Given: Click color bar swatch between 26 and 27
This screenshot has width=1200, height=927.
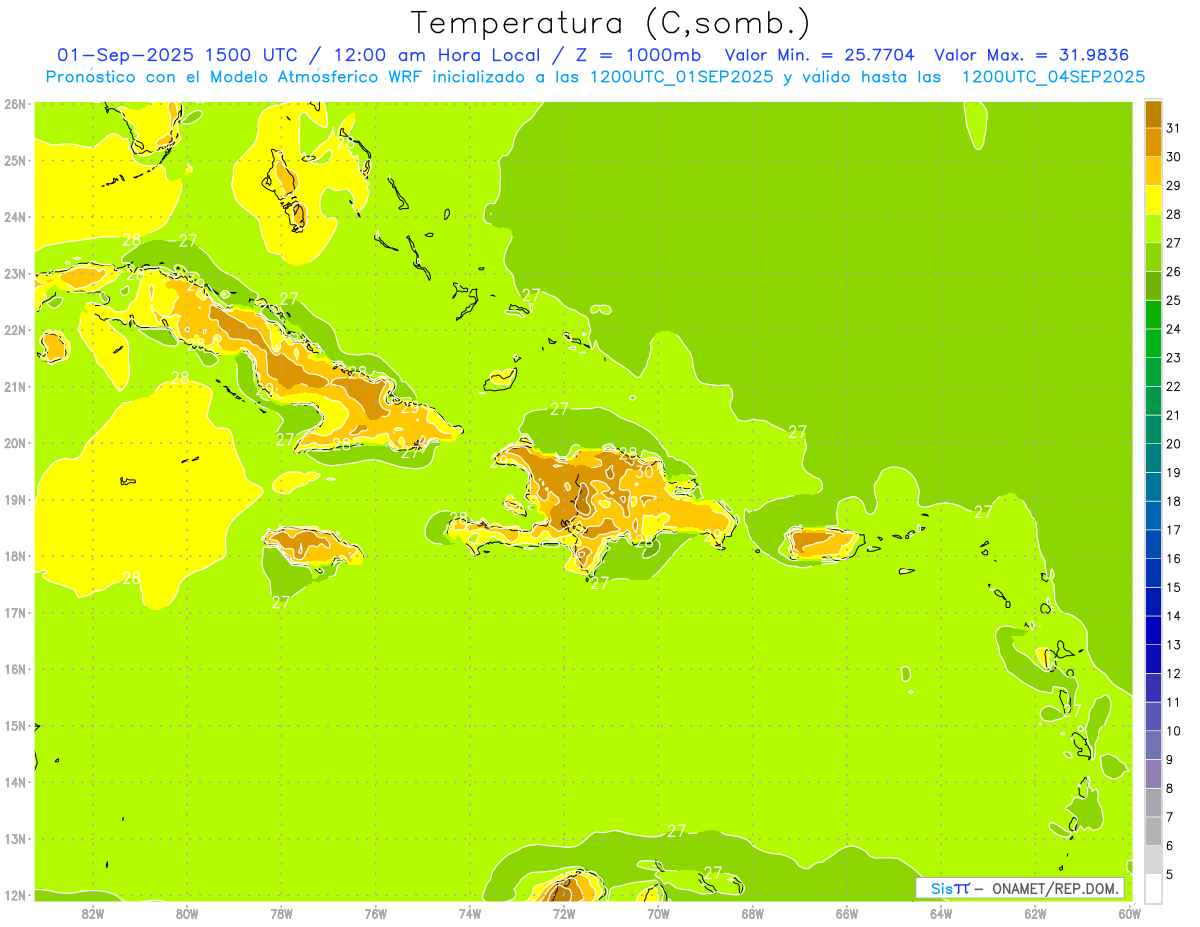Looking at the screenshot, I should pyautogui.click(x=1153, y=257).
